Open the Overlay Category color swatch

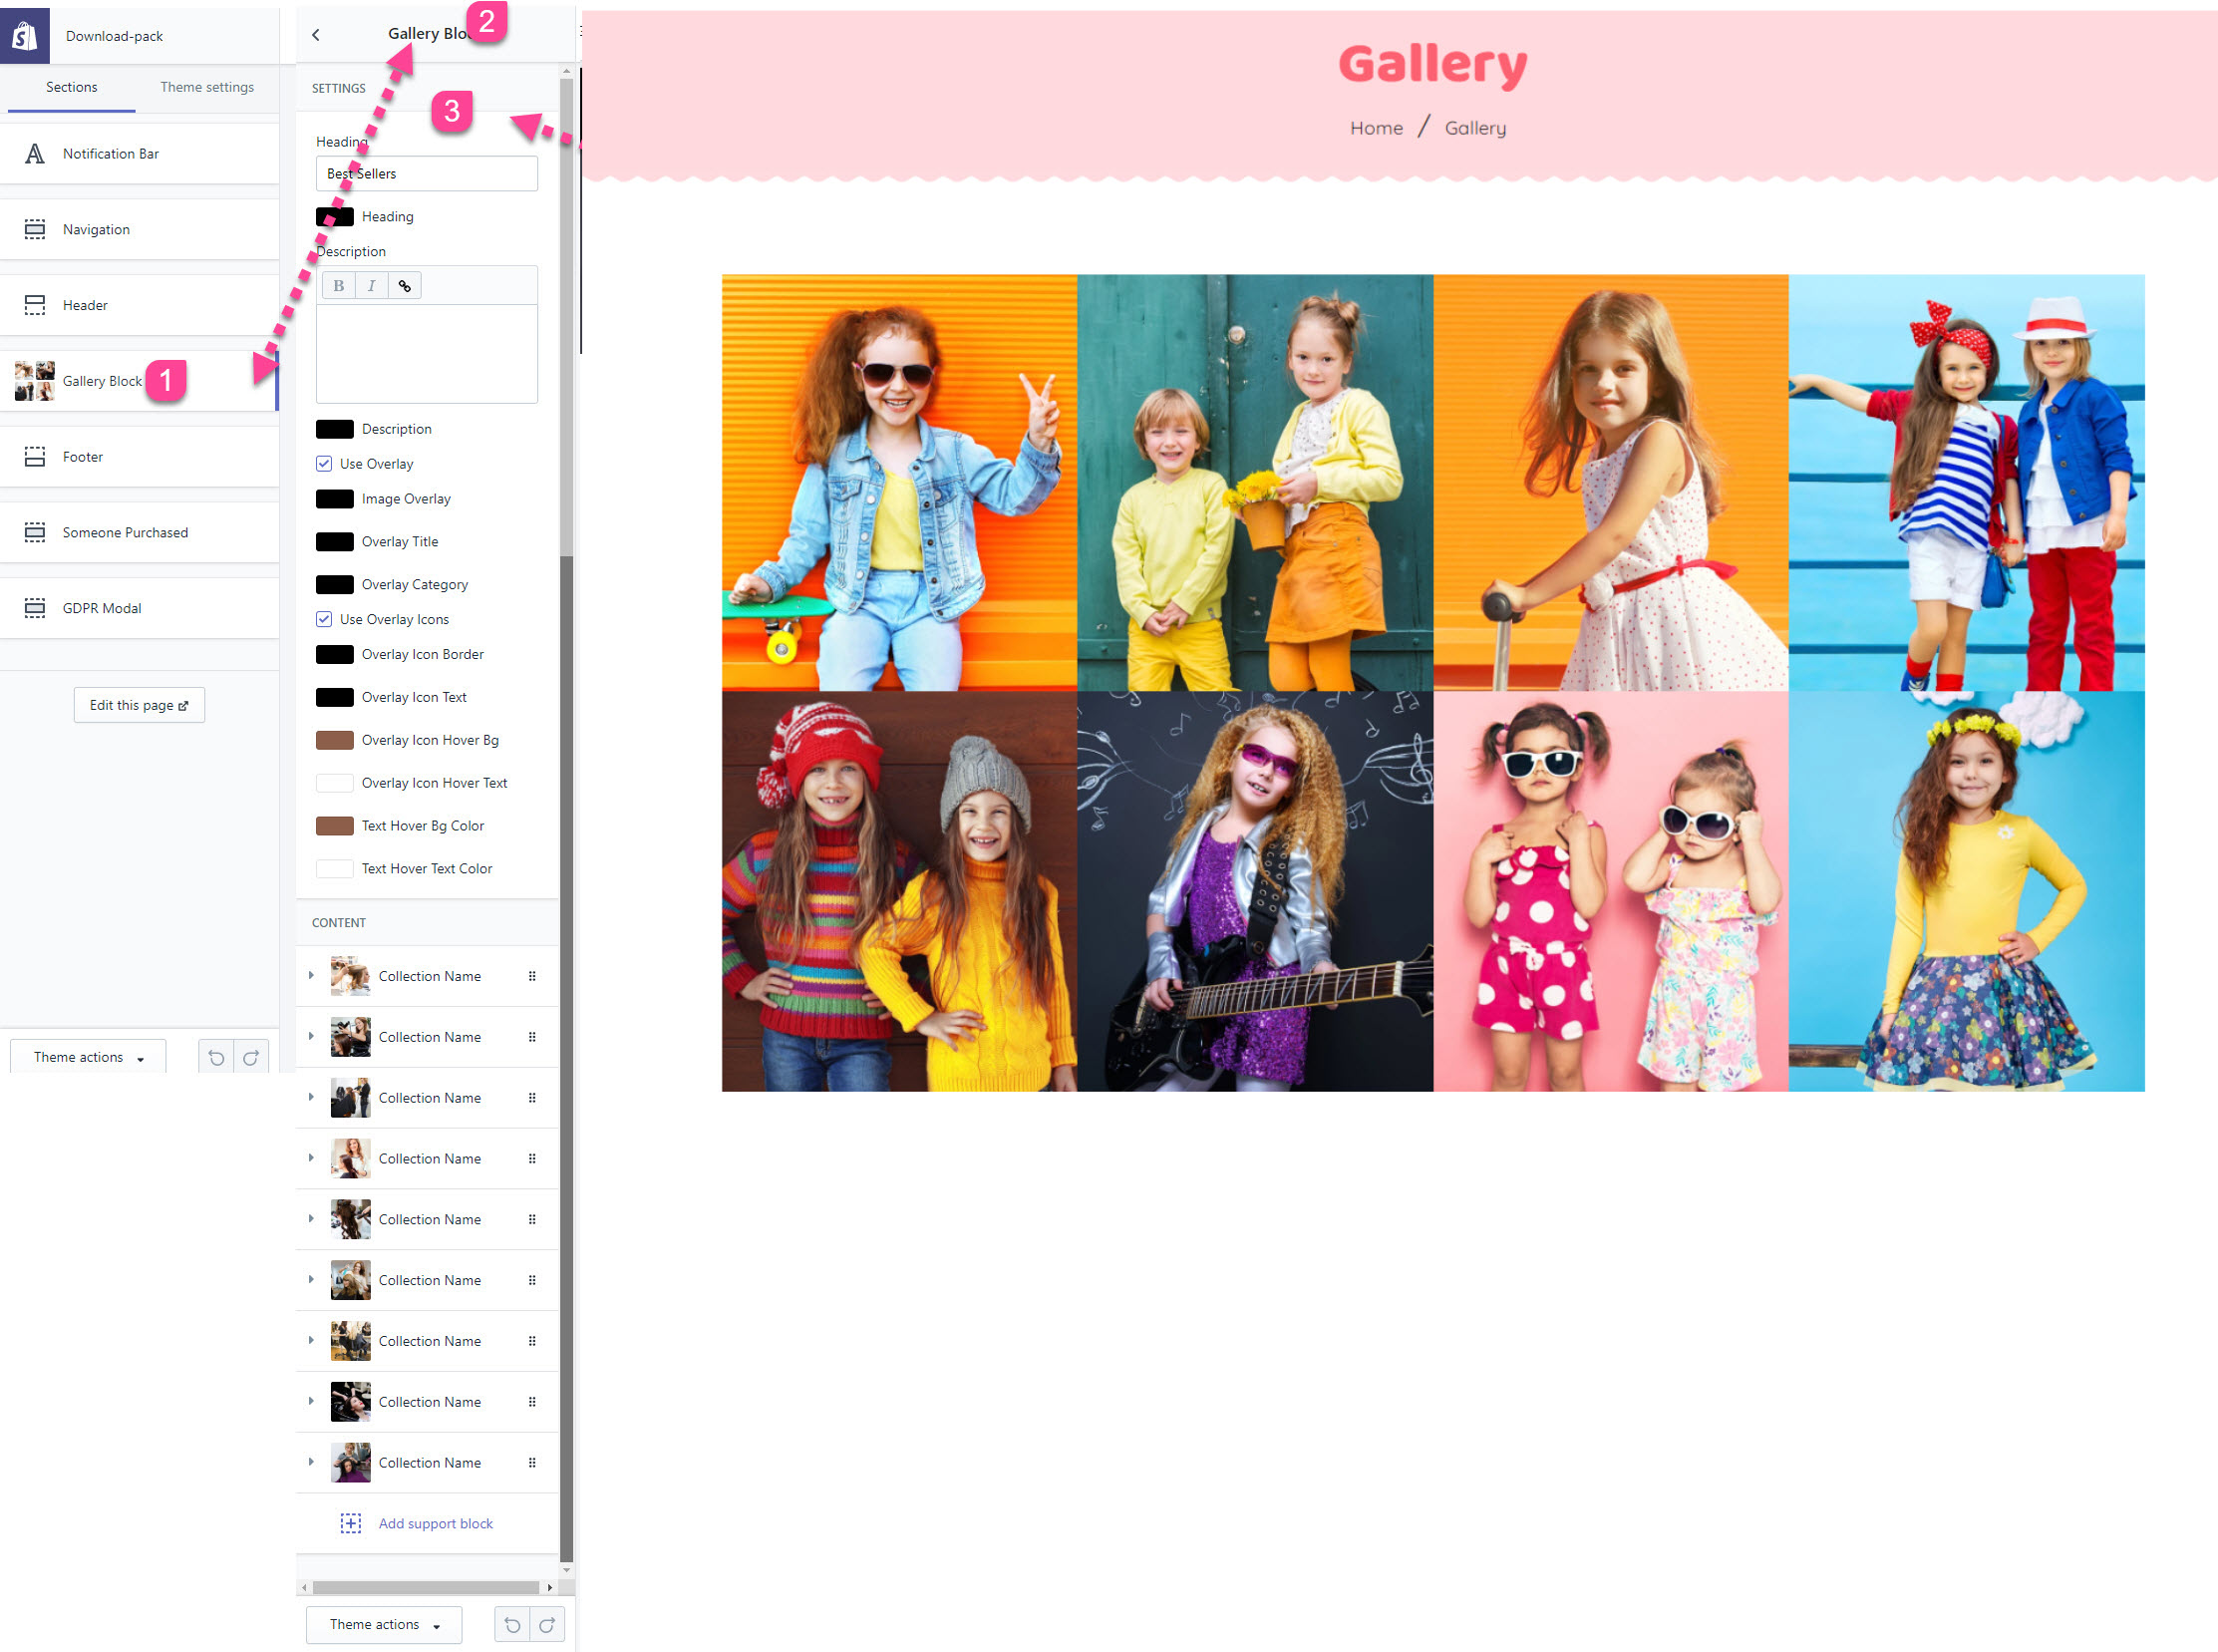tap(335, 585)
